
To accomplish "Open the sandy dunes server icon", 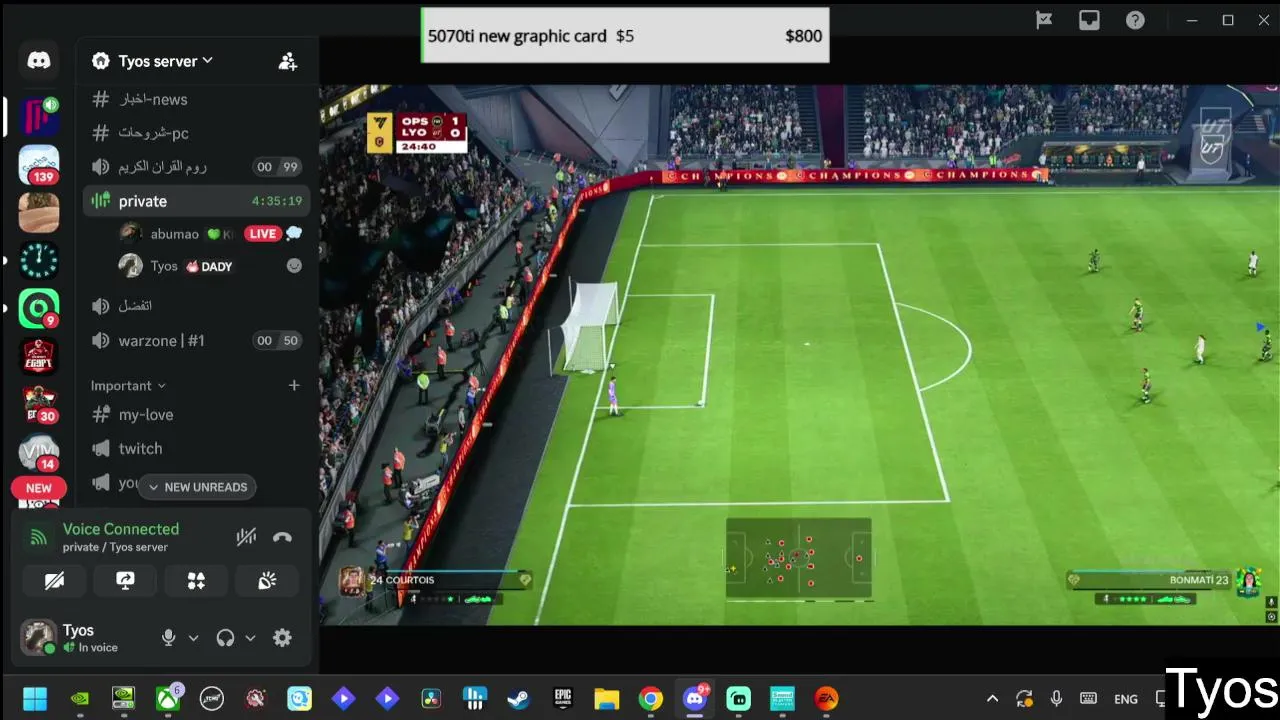I will coord(39,212).
